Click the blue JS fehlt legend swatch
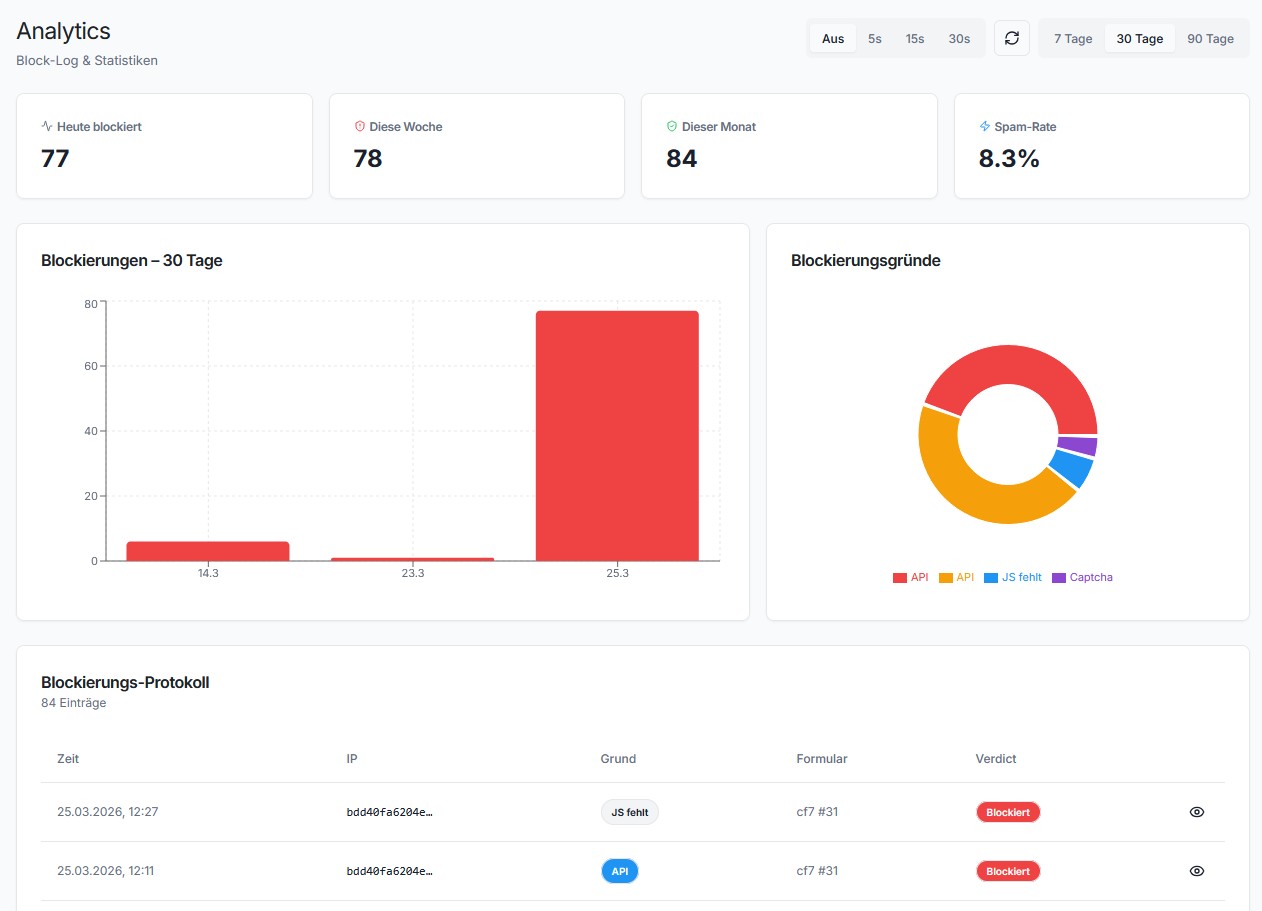 tap(991, 578)
